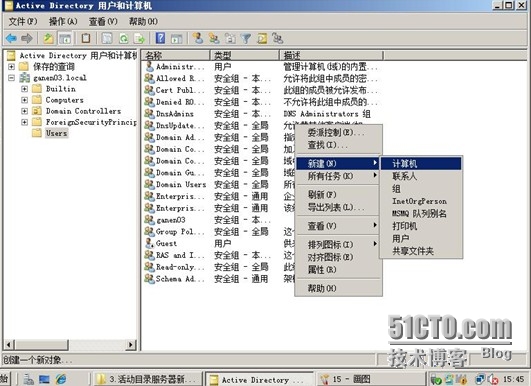Sort list by the 类型 column header
Screen dimensions: 531x386
click(245, 55)
